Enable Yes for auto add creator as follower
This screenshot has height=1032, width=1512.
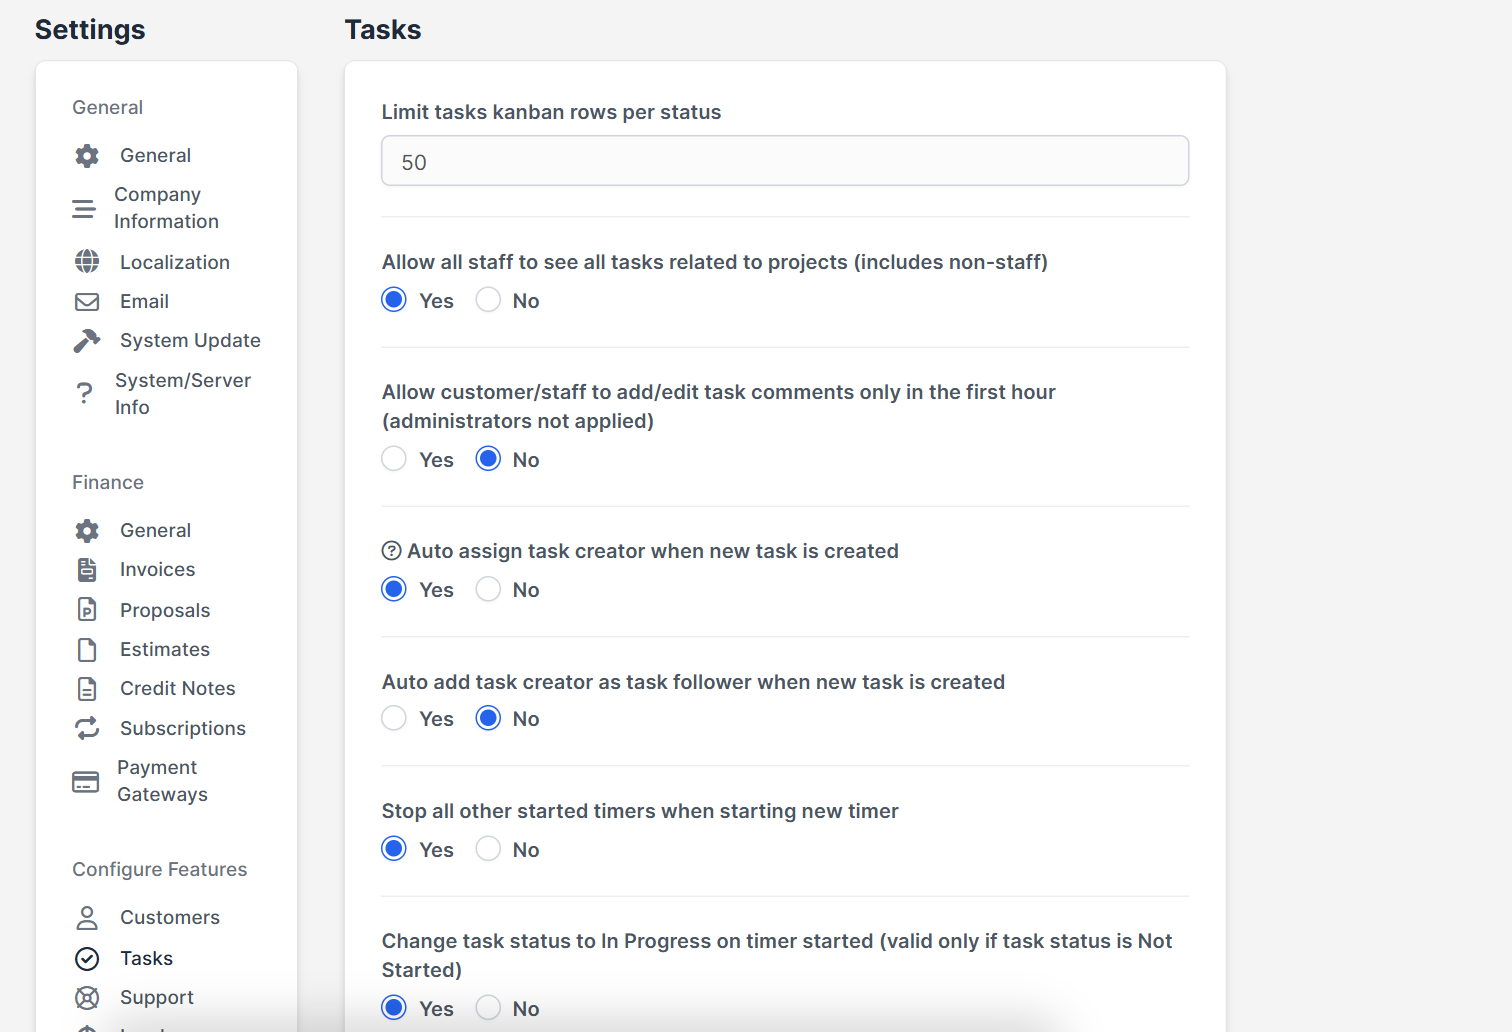[394, 718]
